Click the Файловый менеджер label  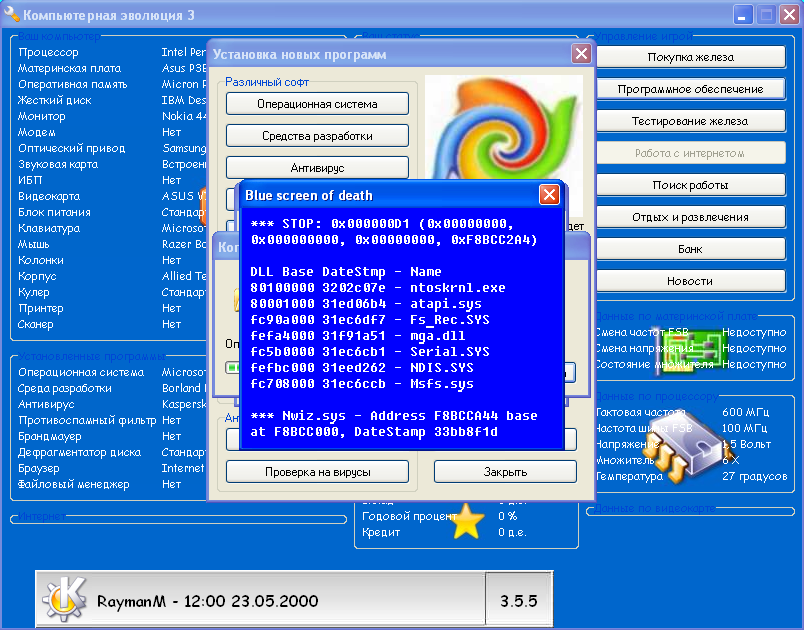[x=73, y=484]
